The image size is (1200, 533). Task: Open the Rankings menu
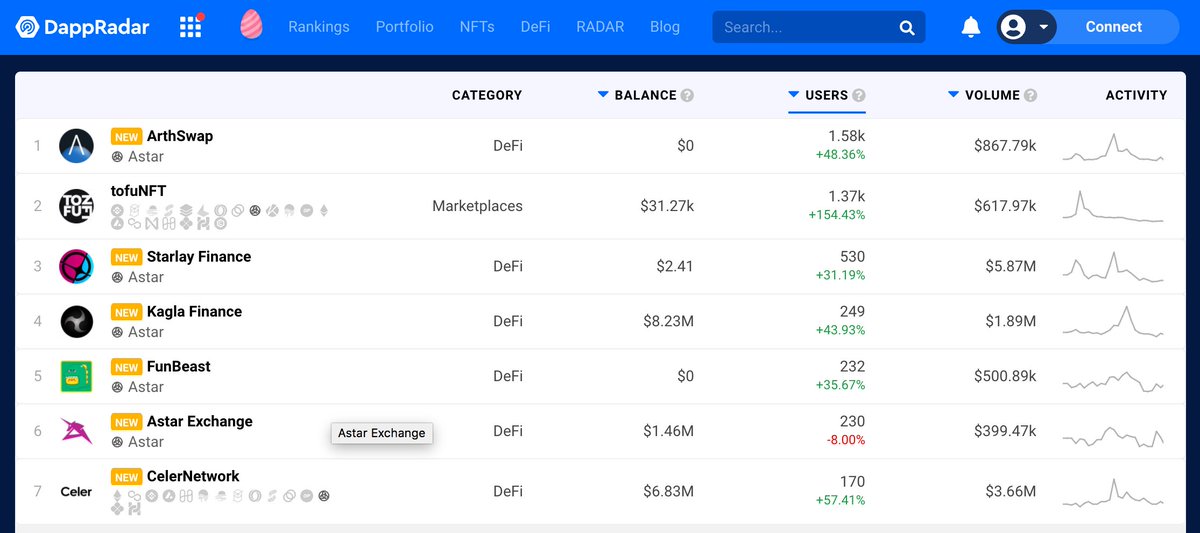(x=319, y=27)
